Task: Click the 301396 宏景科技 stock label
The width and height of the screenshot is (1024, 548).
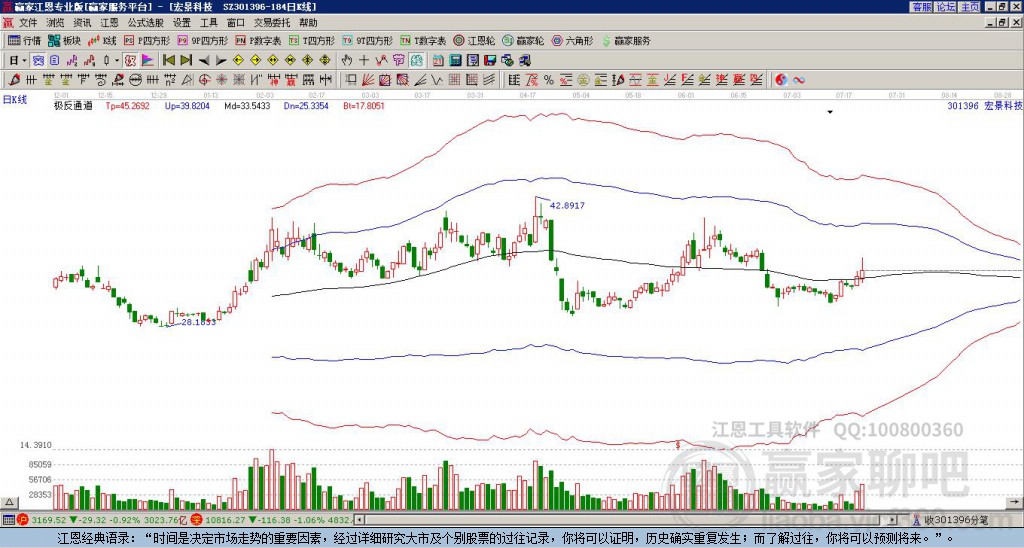Action: 984,105
